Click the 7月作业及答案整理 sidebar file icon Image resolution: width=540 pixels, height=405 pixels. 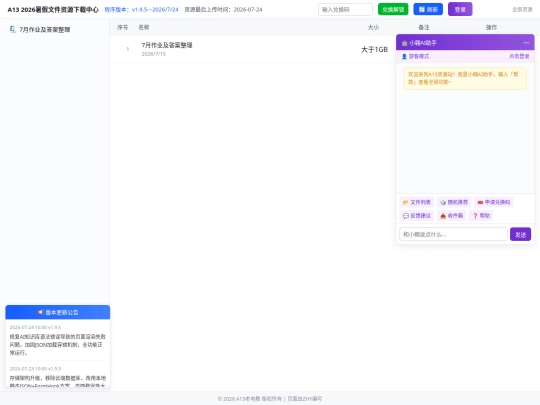pos(12,30)
